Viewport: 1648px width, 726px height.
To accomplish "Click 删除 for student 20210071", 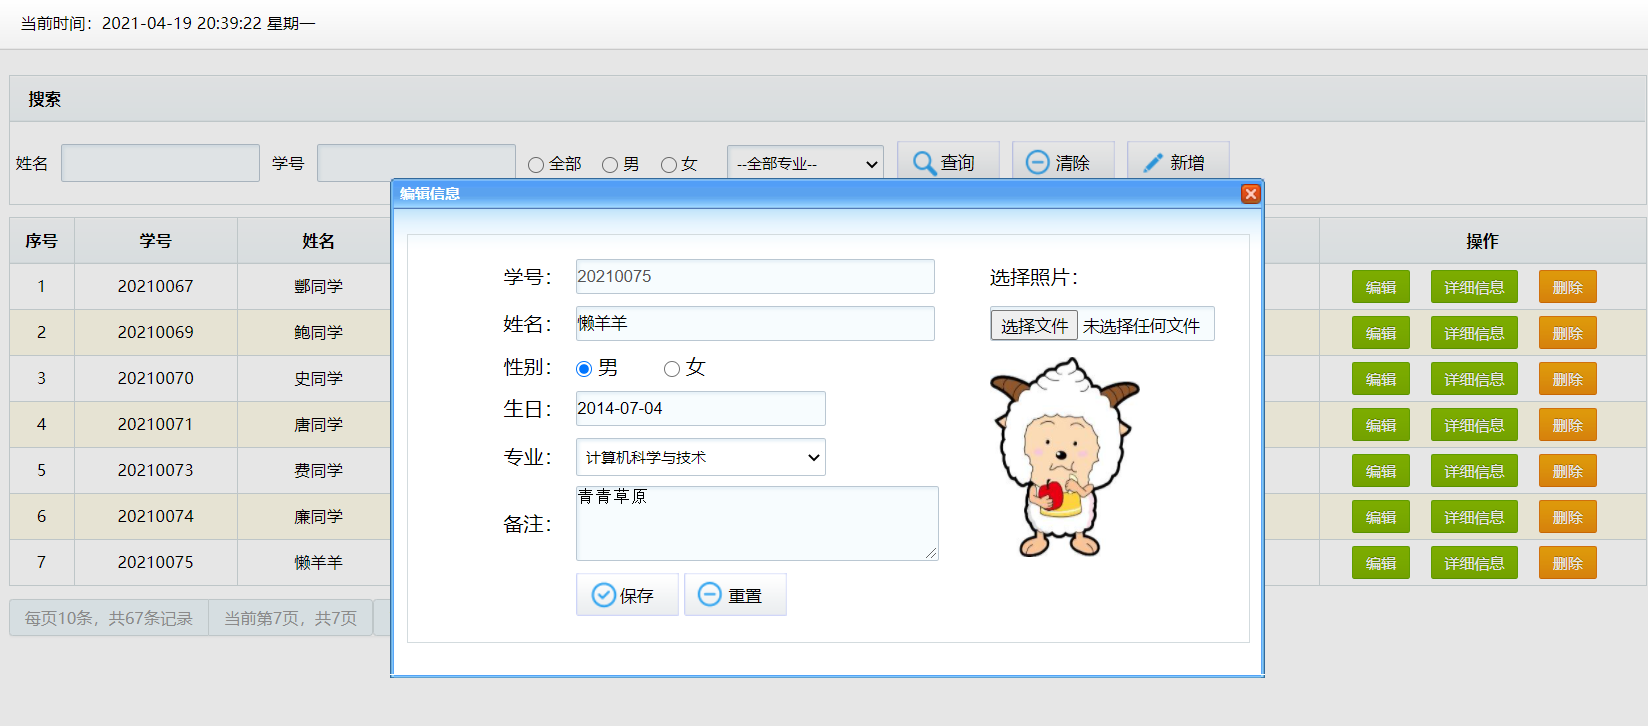I will click(1568, 425).
